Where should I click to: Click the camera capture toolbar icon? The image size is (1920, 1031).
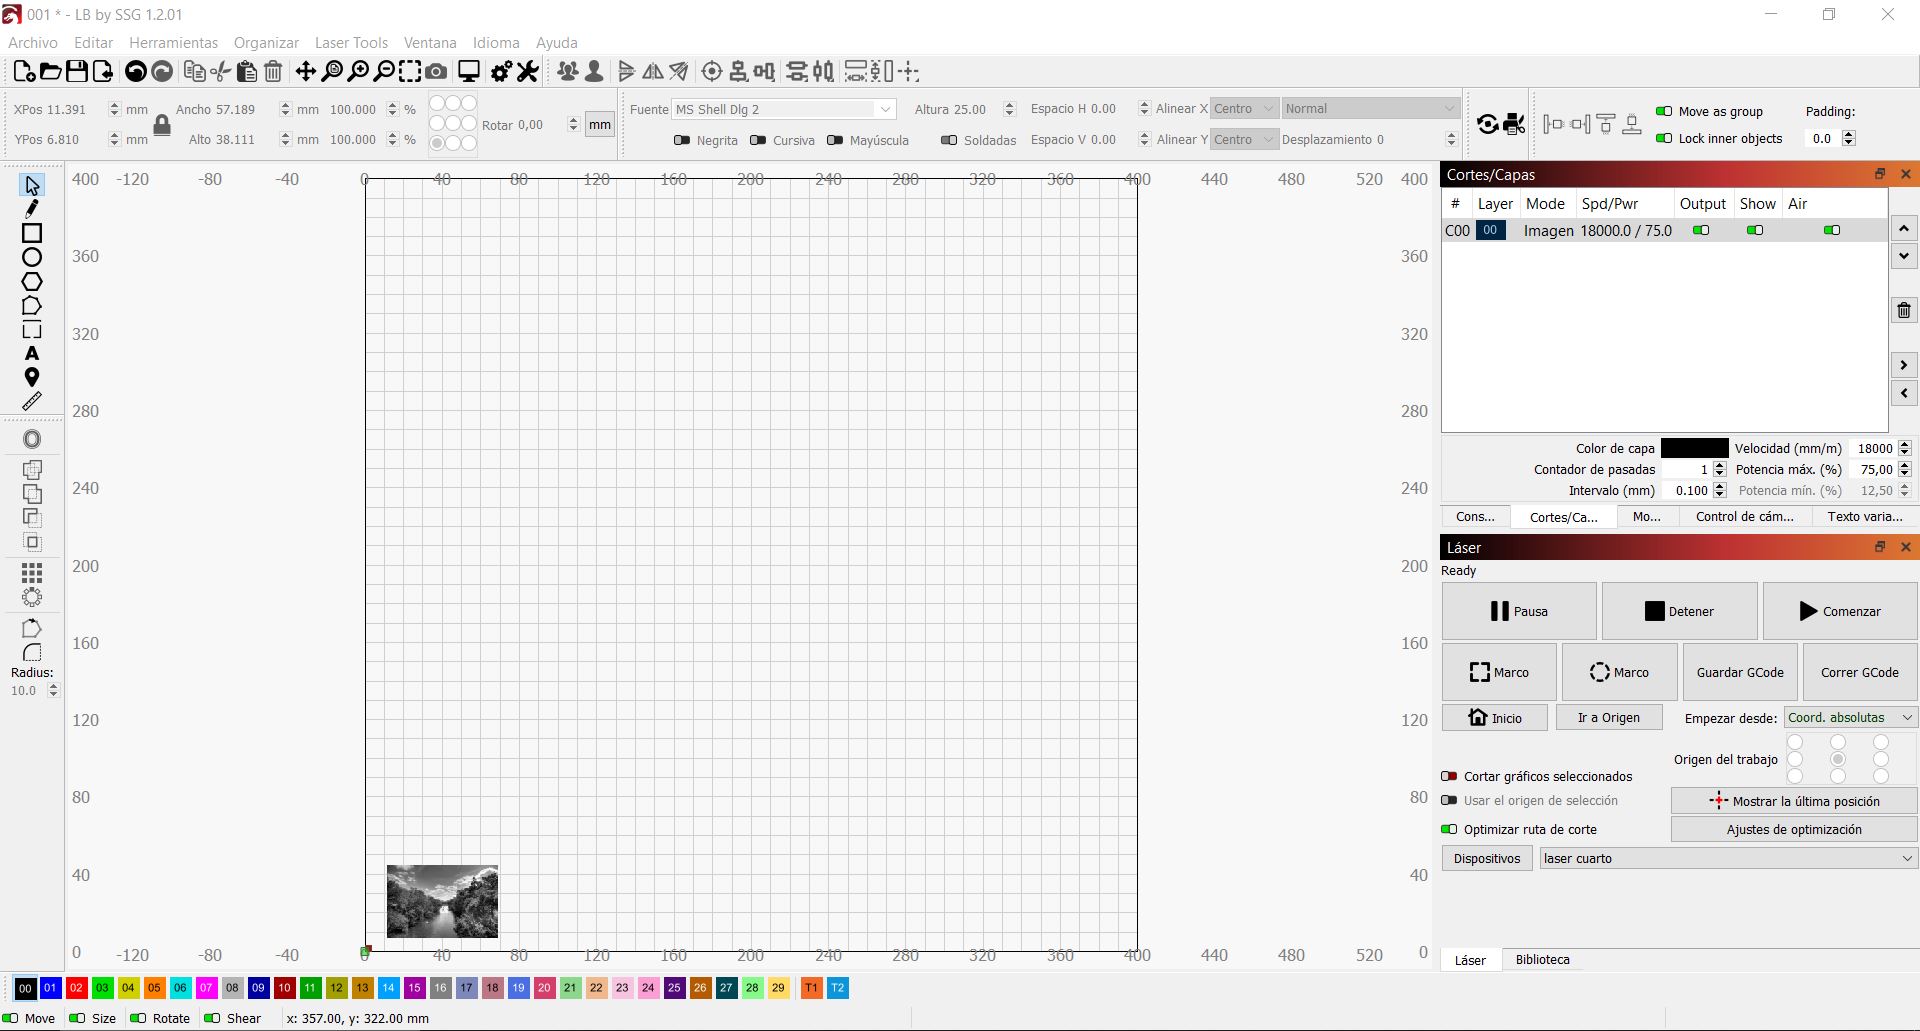click(436, 71)
